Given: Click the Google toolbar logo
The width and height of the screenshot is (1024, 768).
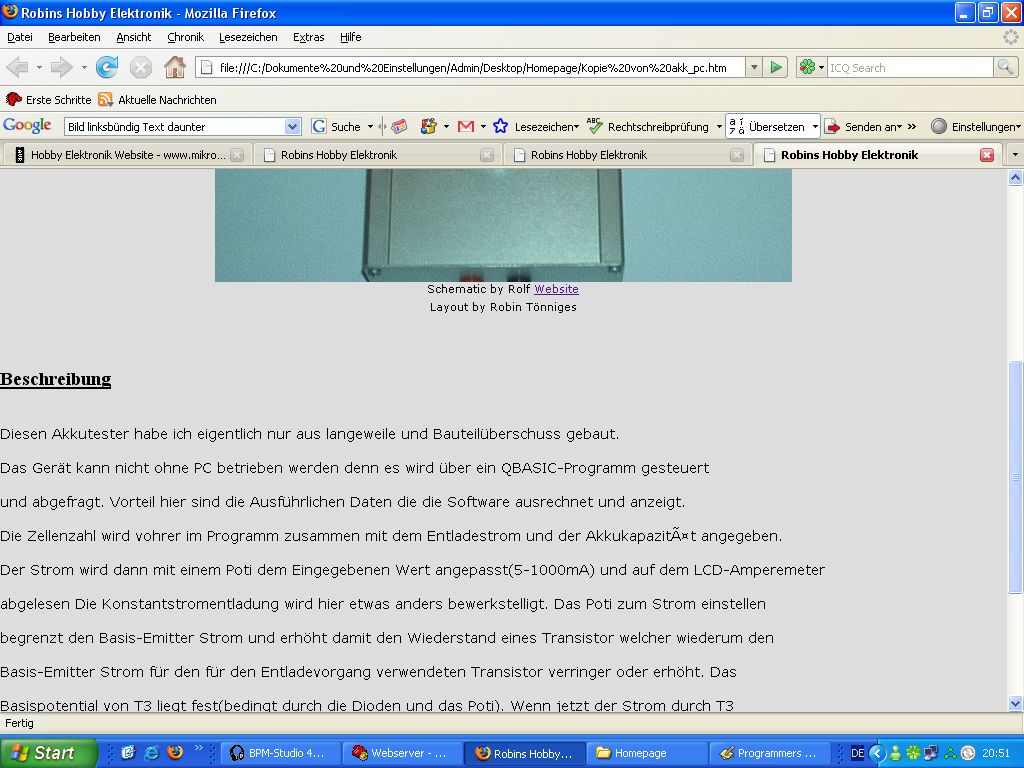Looking at the screenshot, I should 27,126.
